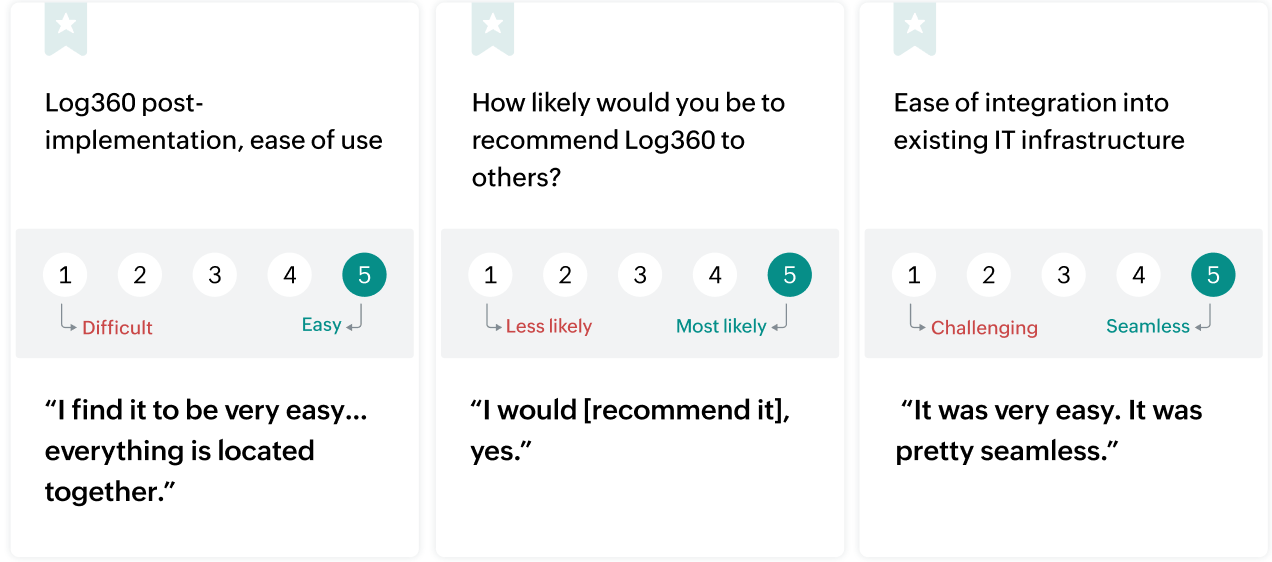This screenshot has width=1272, height=562.
Task: Select rating 2 for recommending Log360
Action: point(565,275)
